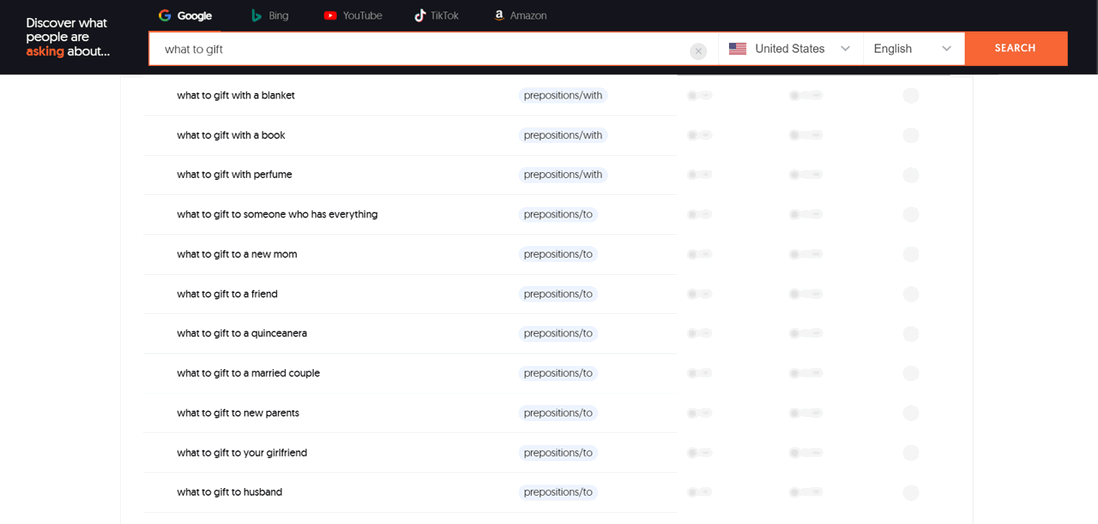Click the Google logo icon
This screenshot has height=524, width=1098.
(x=166, y=16)
